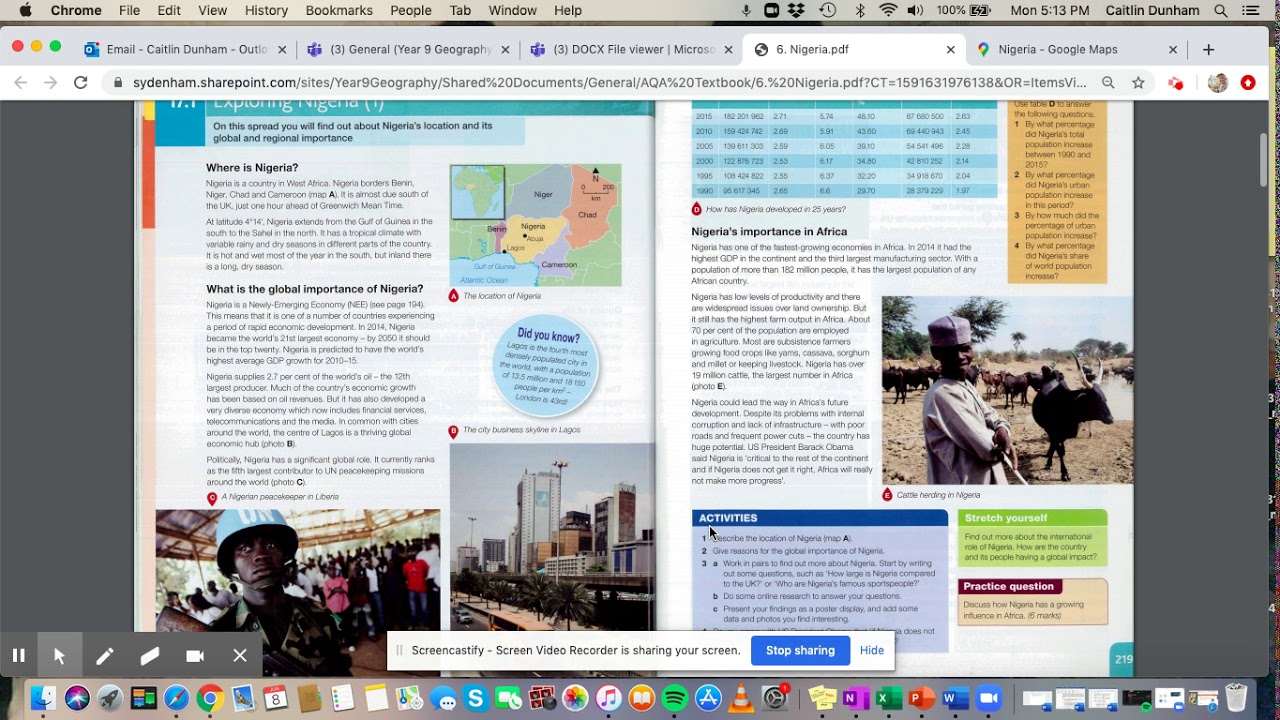
Task: Select the Screencastify eraser tool
Action: click(150, 656)
